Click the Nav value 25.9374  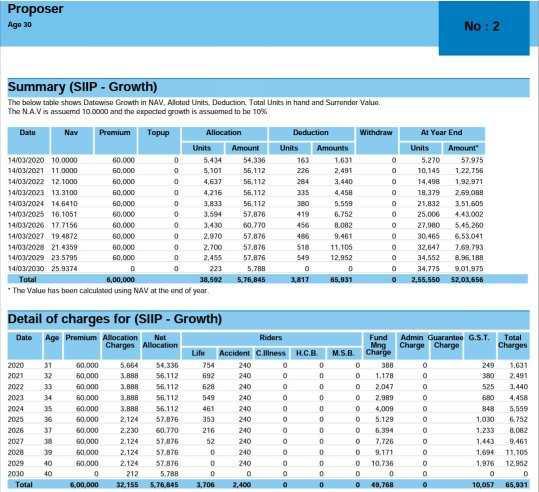click(x=65, y=269)
